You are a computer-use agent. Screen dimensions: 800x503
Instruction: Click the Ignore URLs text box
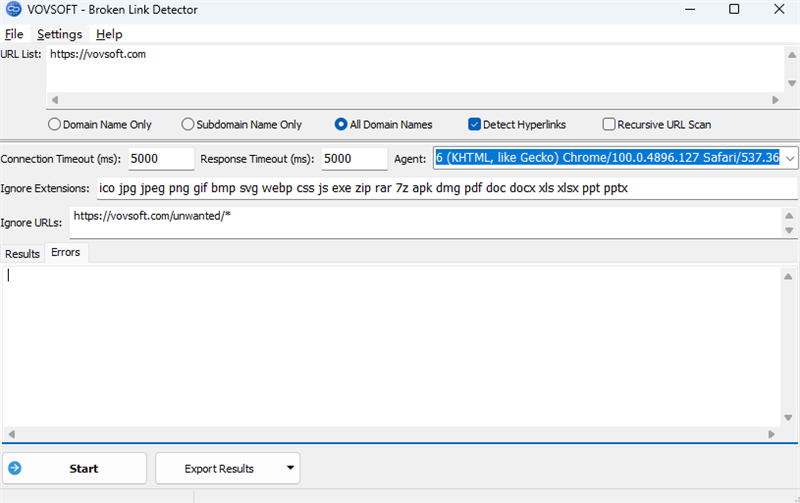click(425, 222)
